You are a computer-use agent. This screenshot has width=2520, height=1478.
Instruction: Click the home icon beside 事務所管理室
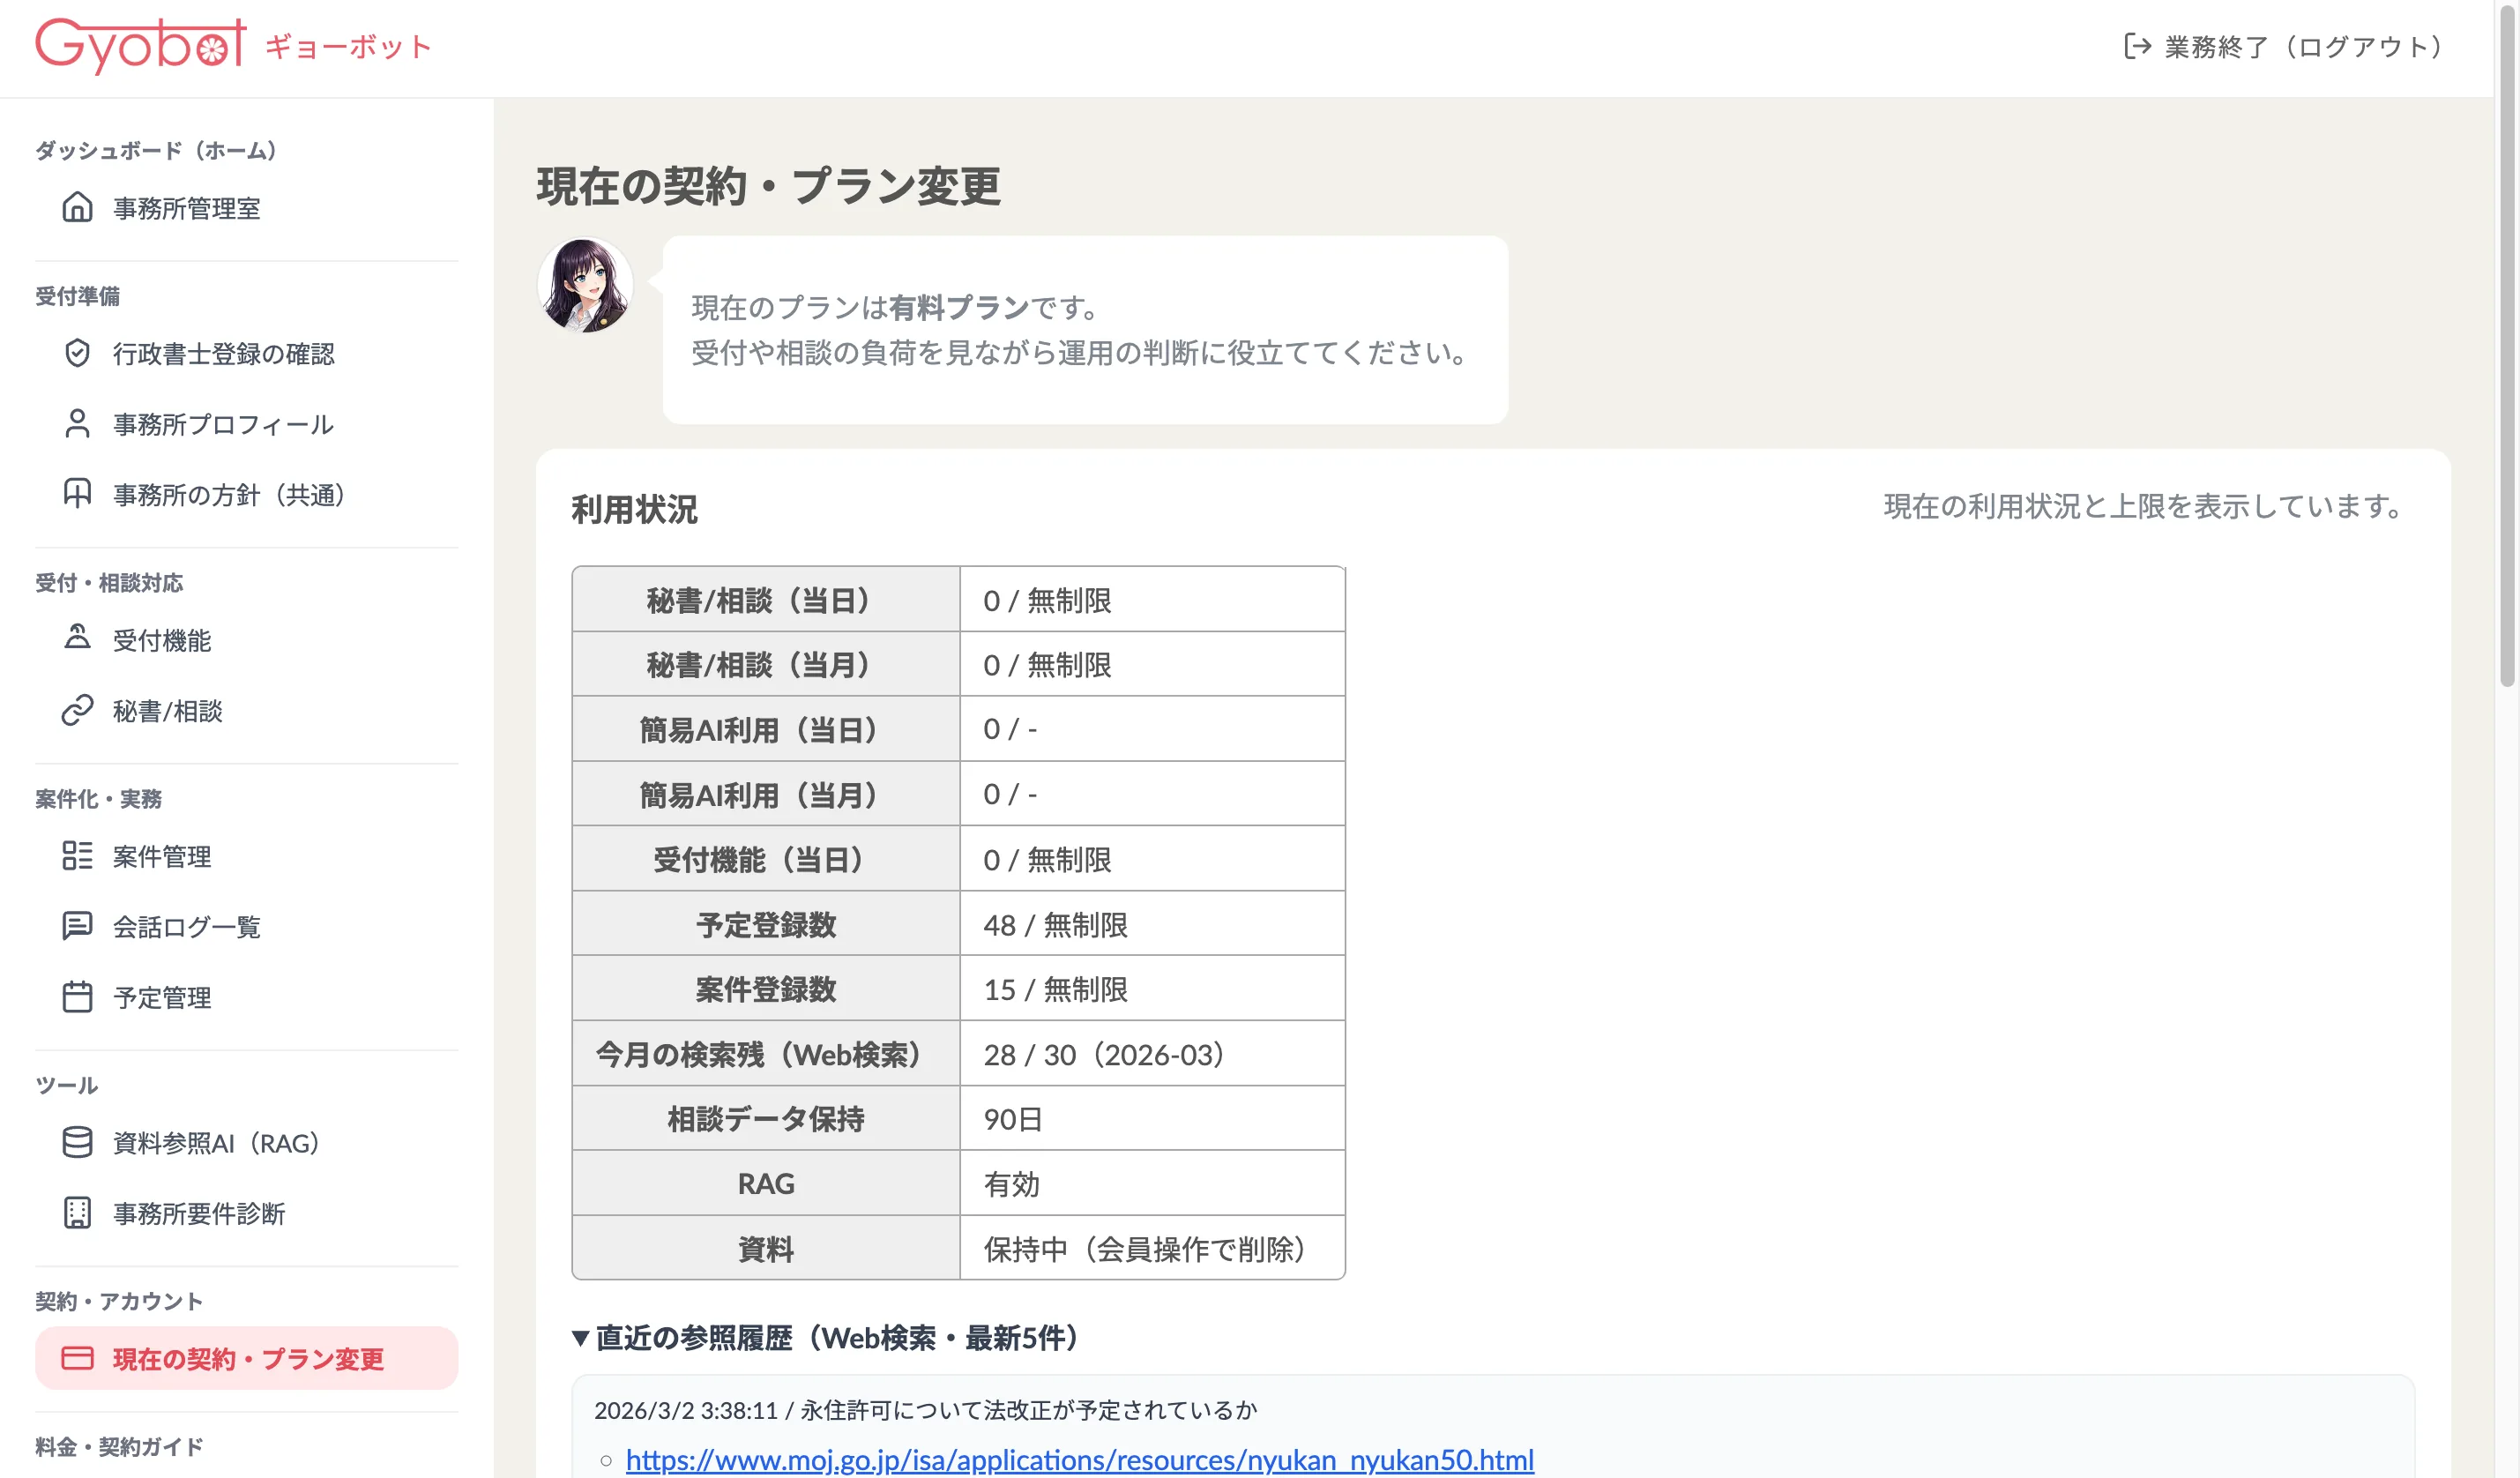[x=77, y=207]
